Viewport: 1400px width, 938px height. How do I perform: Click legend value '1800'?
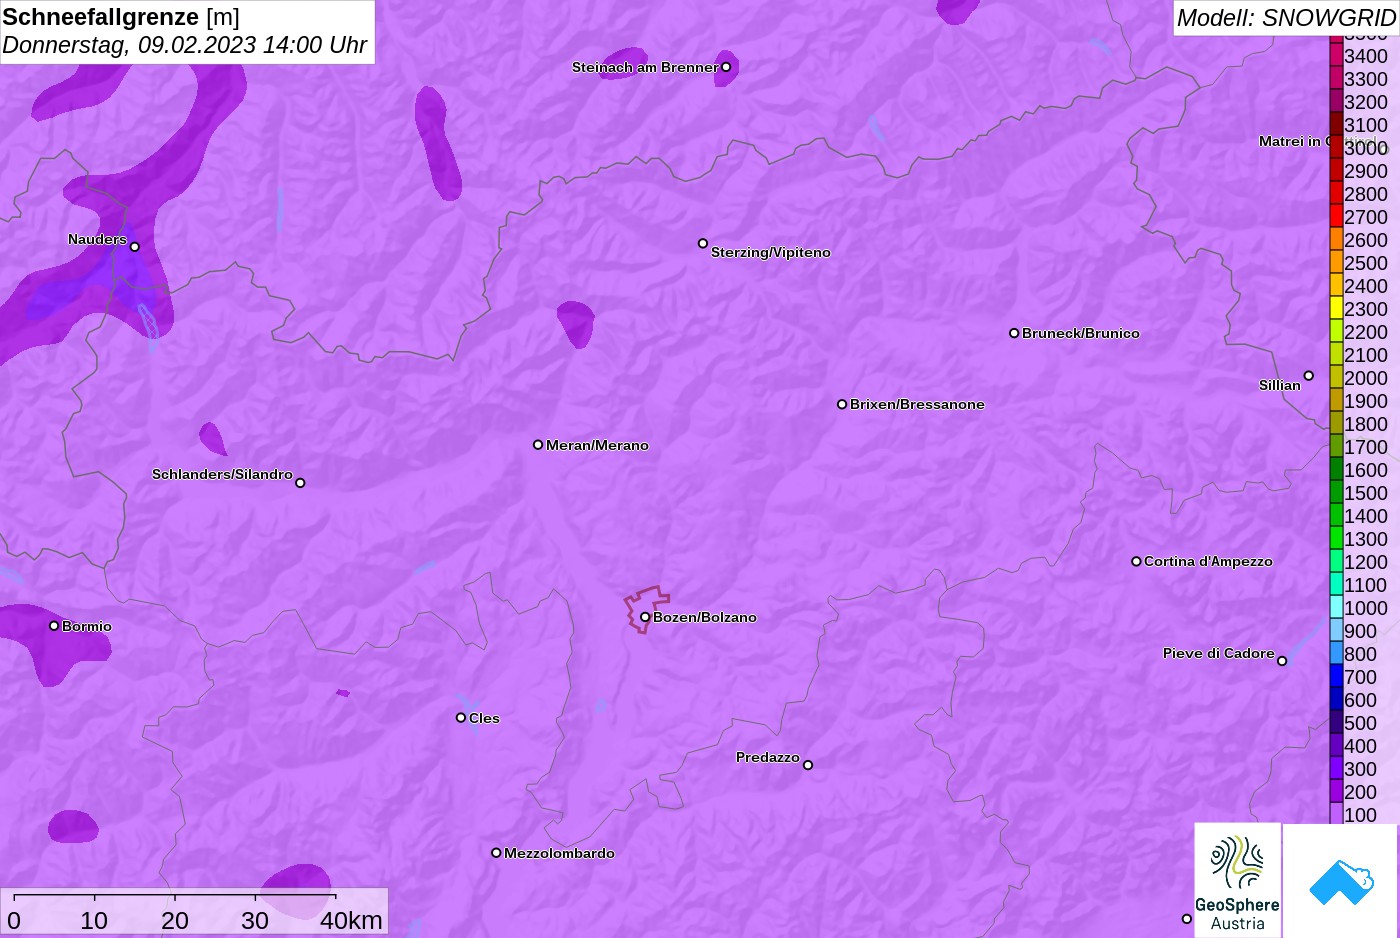(x=1366, y=424)
